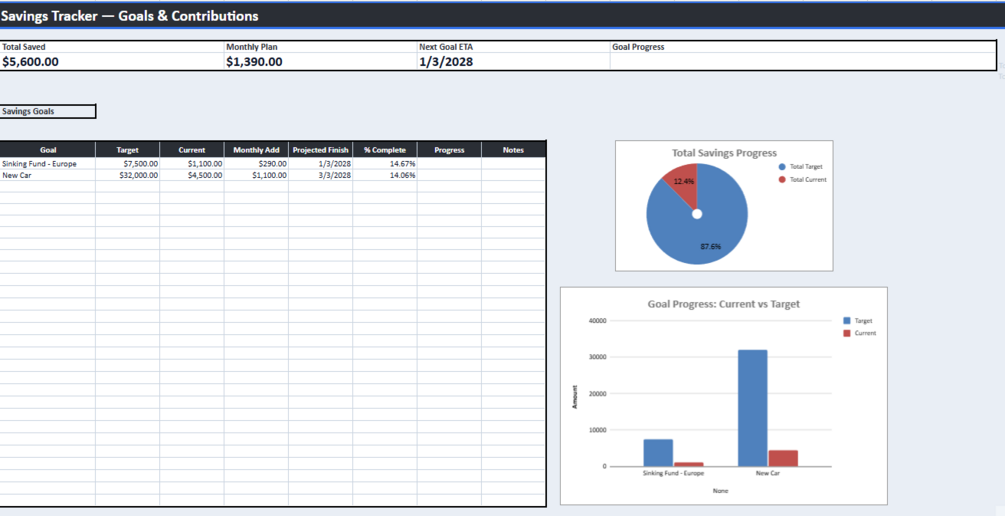1005x516 pixels.
Task: Click the Sinking Fund - Europe axis label
Action: (x=673, y=474)
